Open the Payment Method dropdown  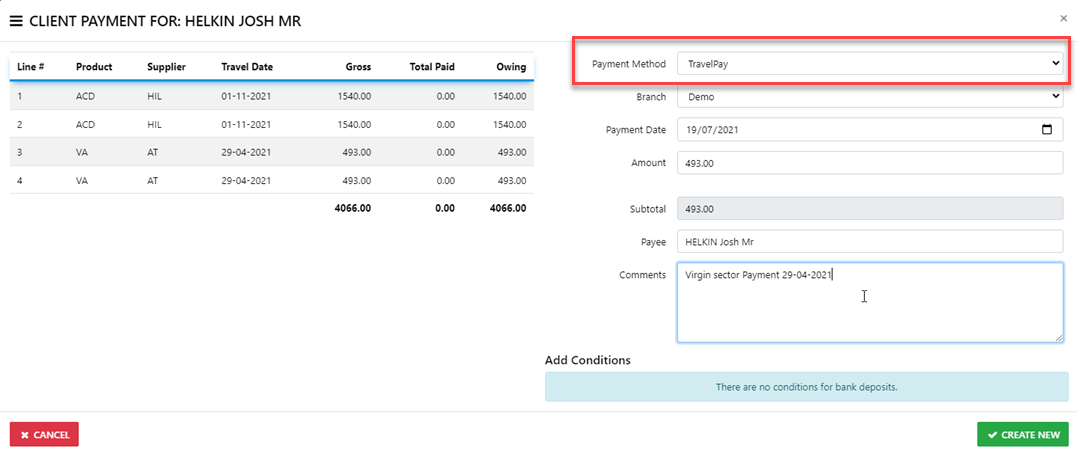[x=868, y=64]
